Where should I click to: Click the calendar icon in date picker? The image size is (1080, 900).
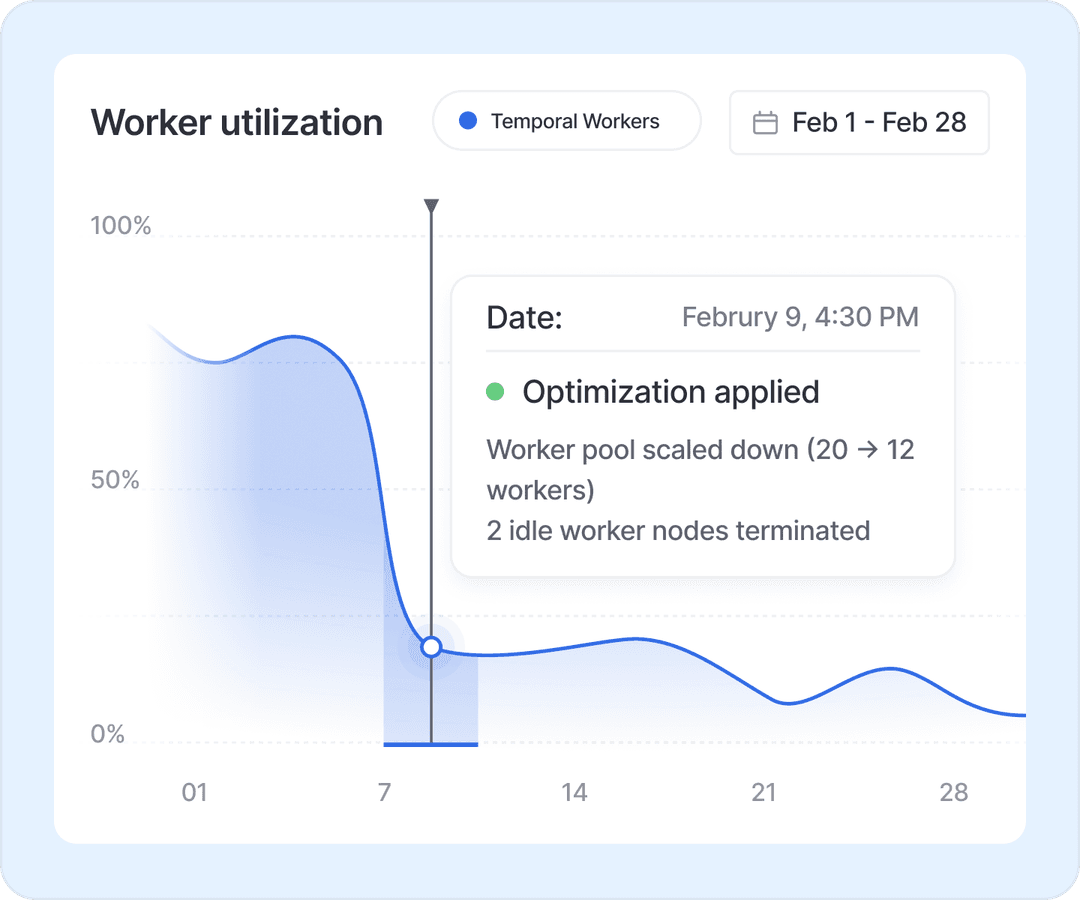pos(765,123)
